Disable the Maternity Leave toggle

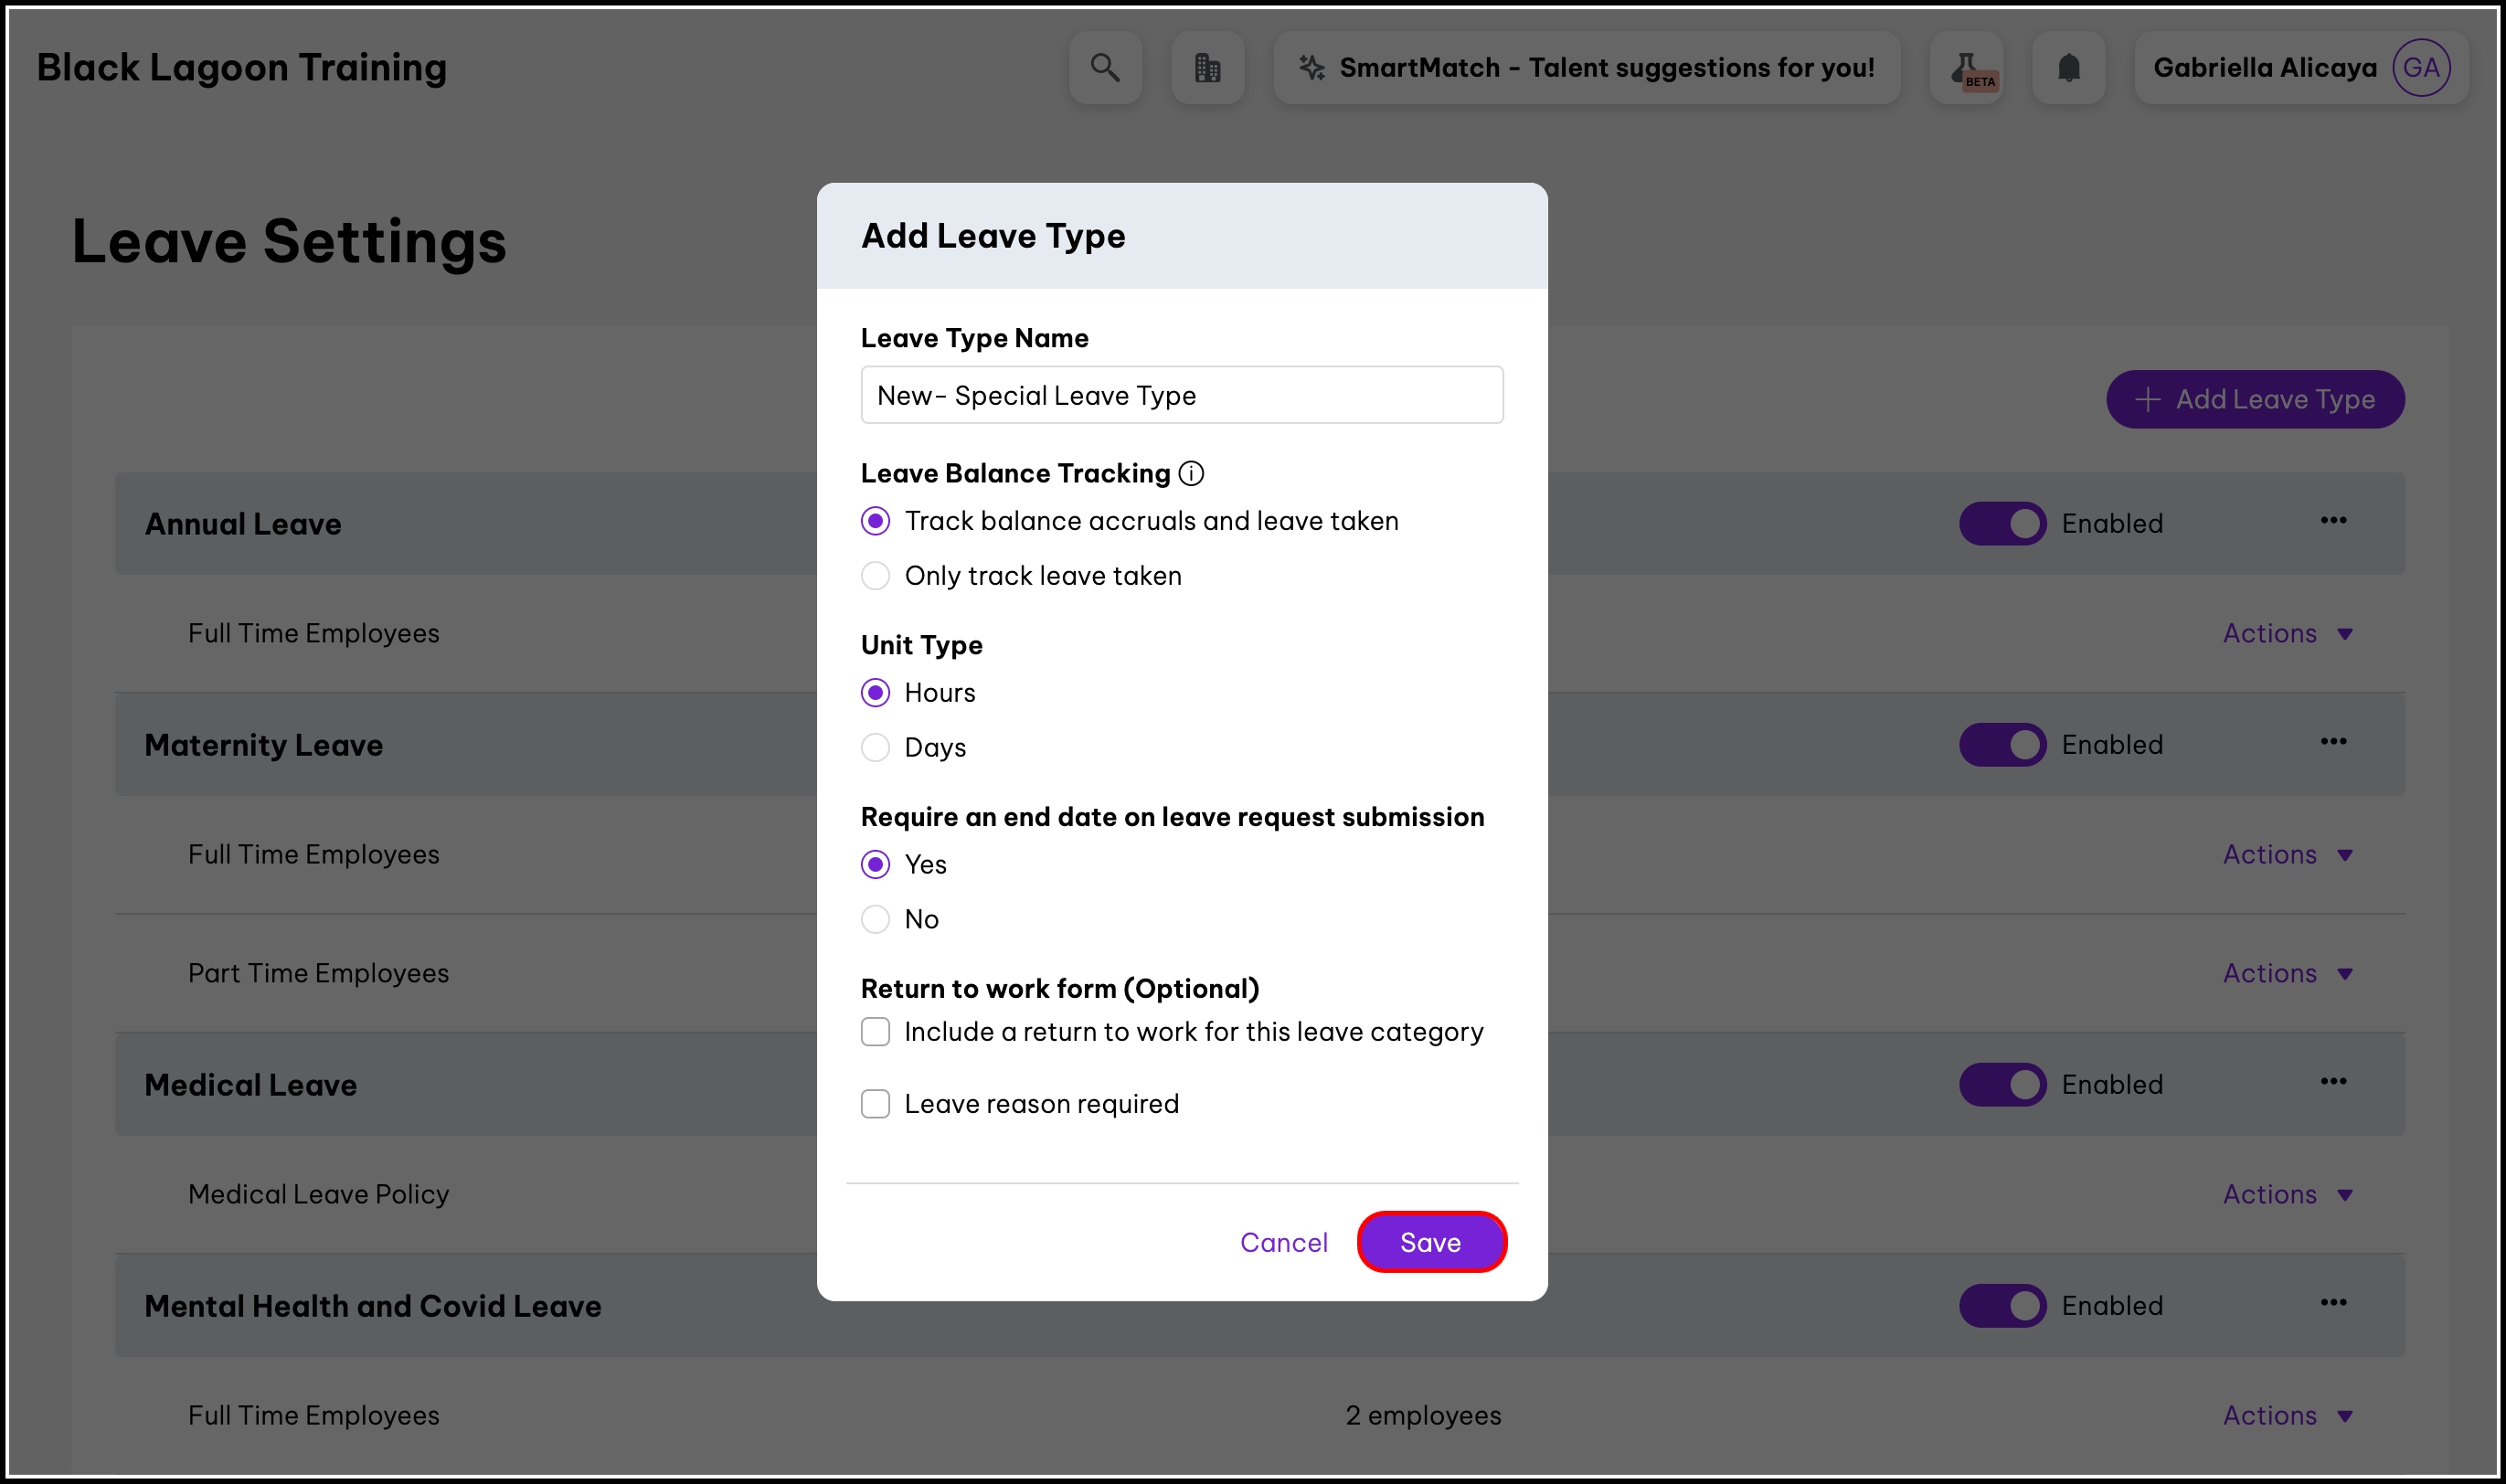click(2002, 745)
